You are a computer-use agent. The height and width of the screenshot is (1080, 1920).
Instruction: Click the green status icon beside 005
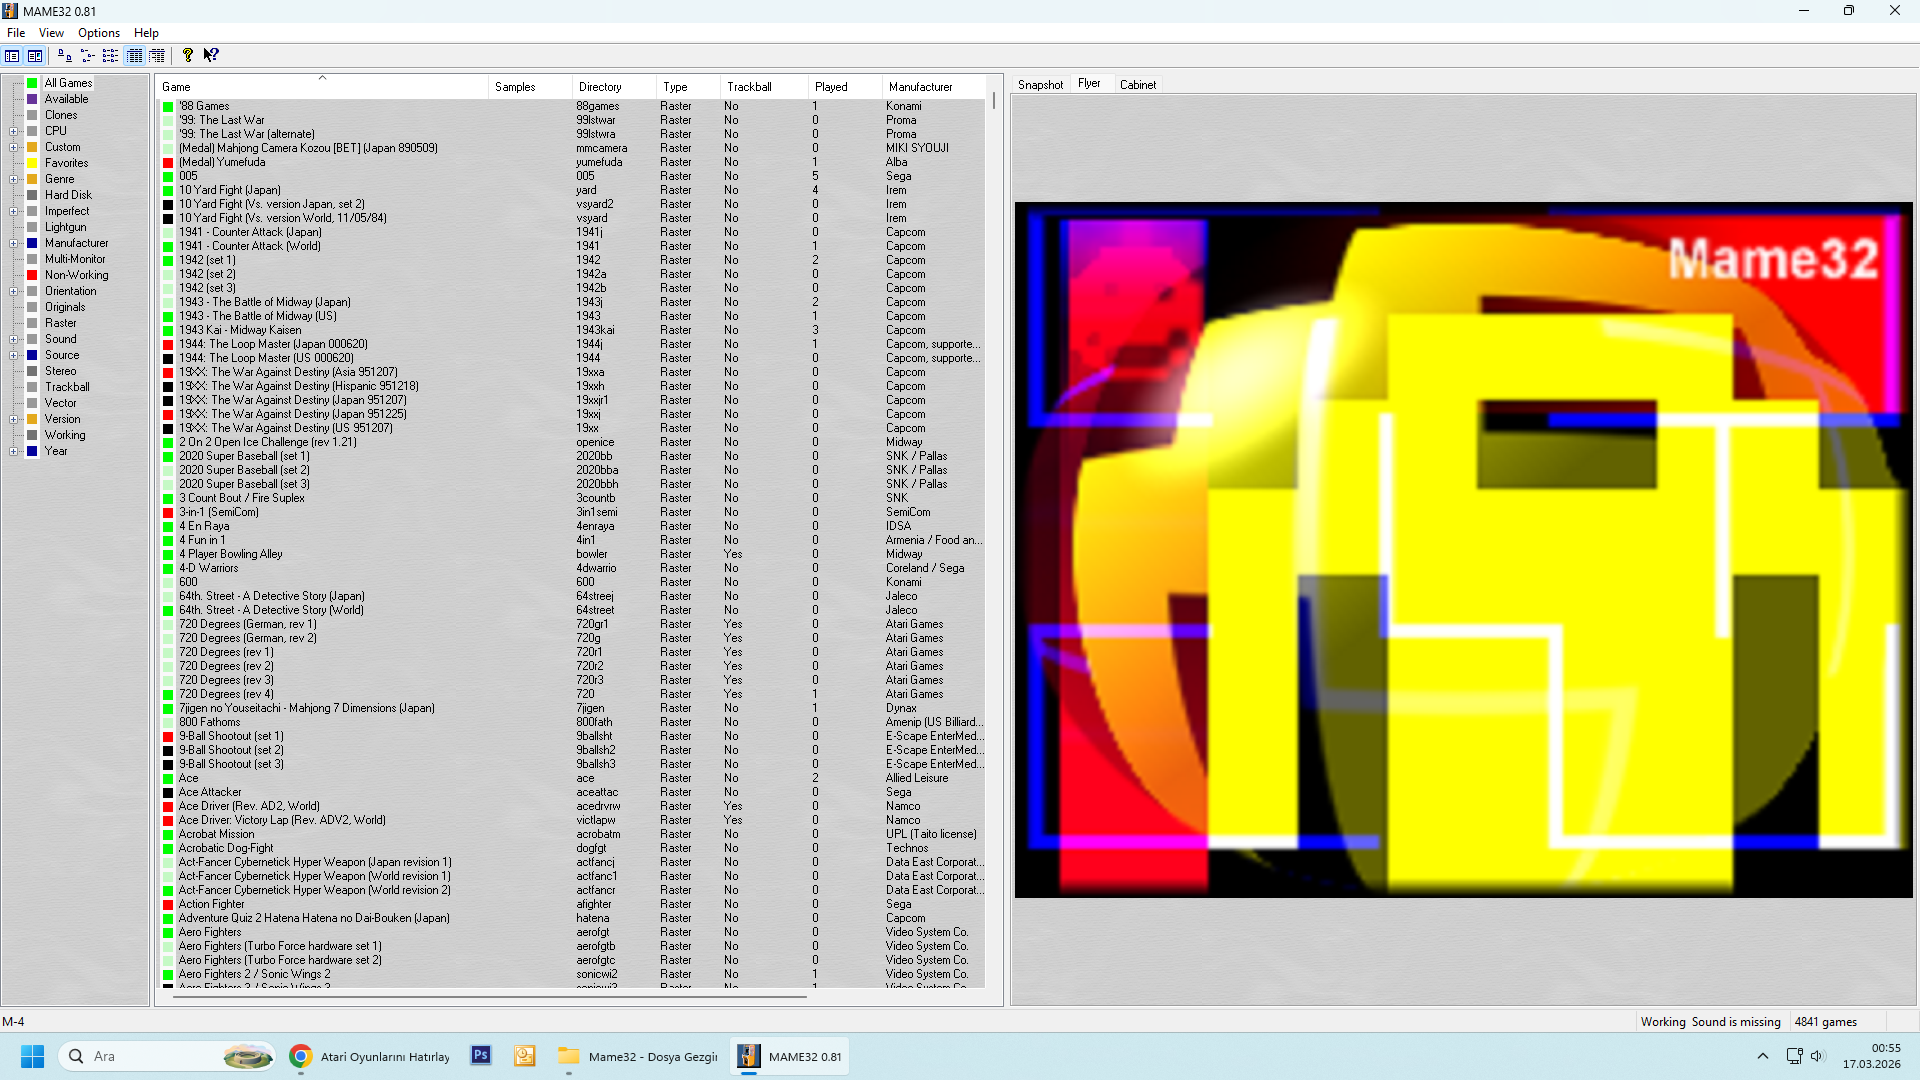[168, 176]
